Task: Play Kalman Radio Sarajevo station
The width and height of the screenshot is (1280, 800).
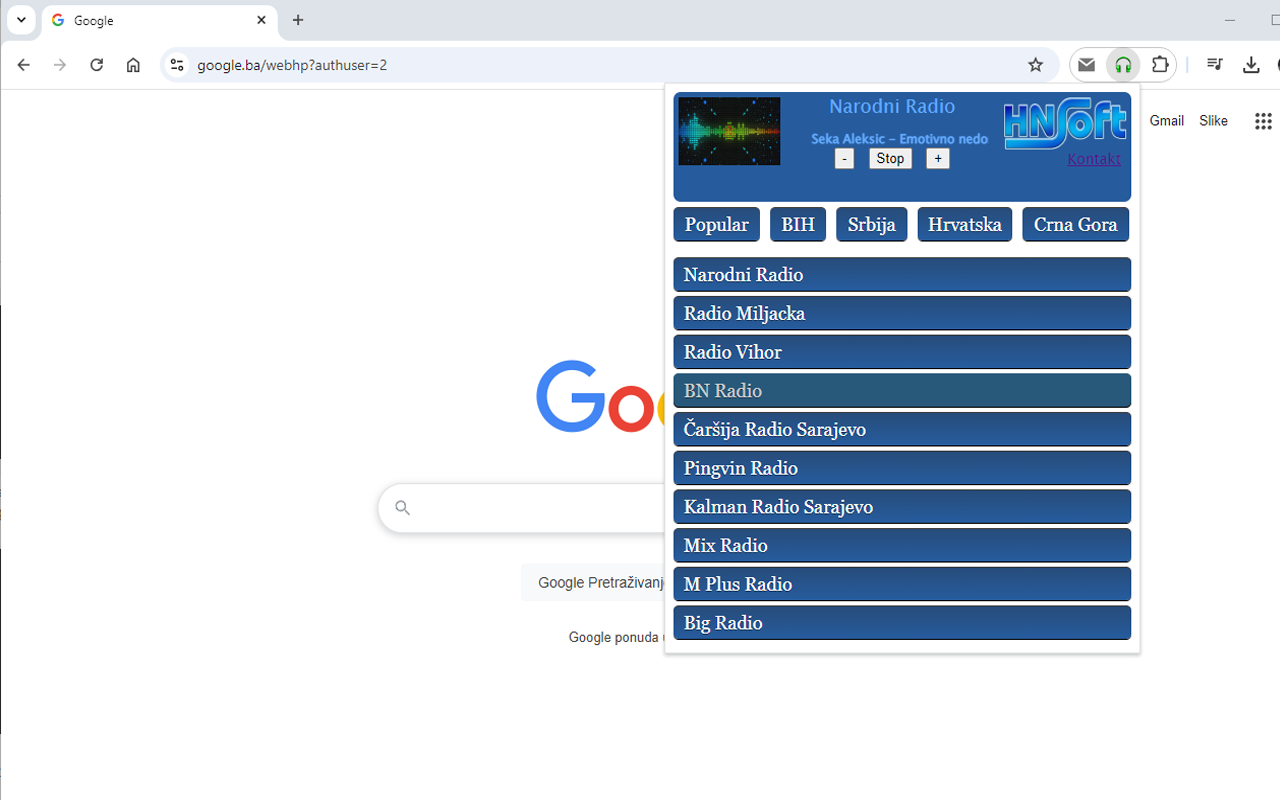Action: coord(902,507)
